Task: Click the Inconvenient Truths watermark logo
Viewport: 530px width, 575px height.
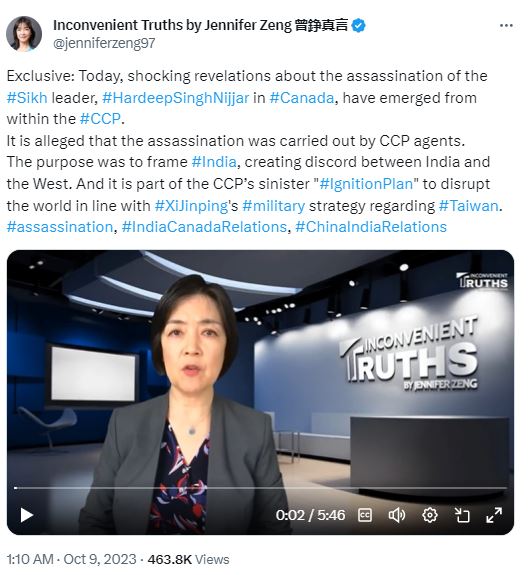Action: tap(483, 281)
